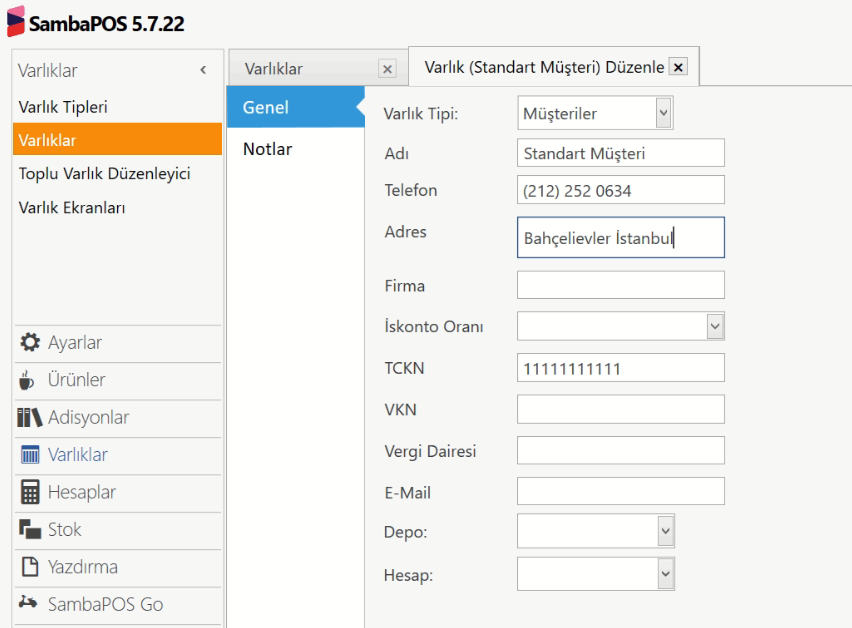Image resolution: width=852 pixels, height=628 pixels.
Task: Collapse the Varlıklar sidebar with the chevron
Action: tap(203, 70)
